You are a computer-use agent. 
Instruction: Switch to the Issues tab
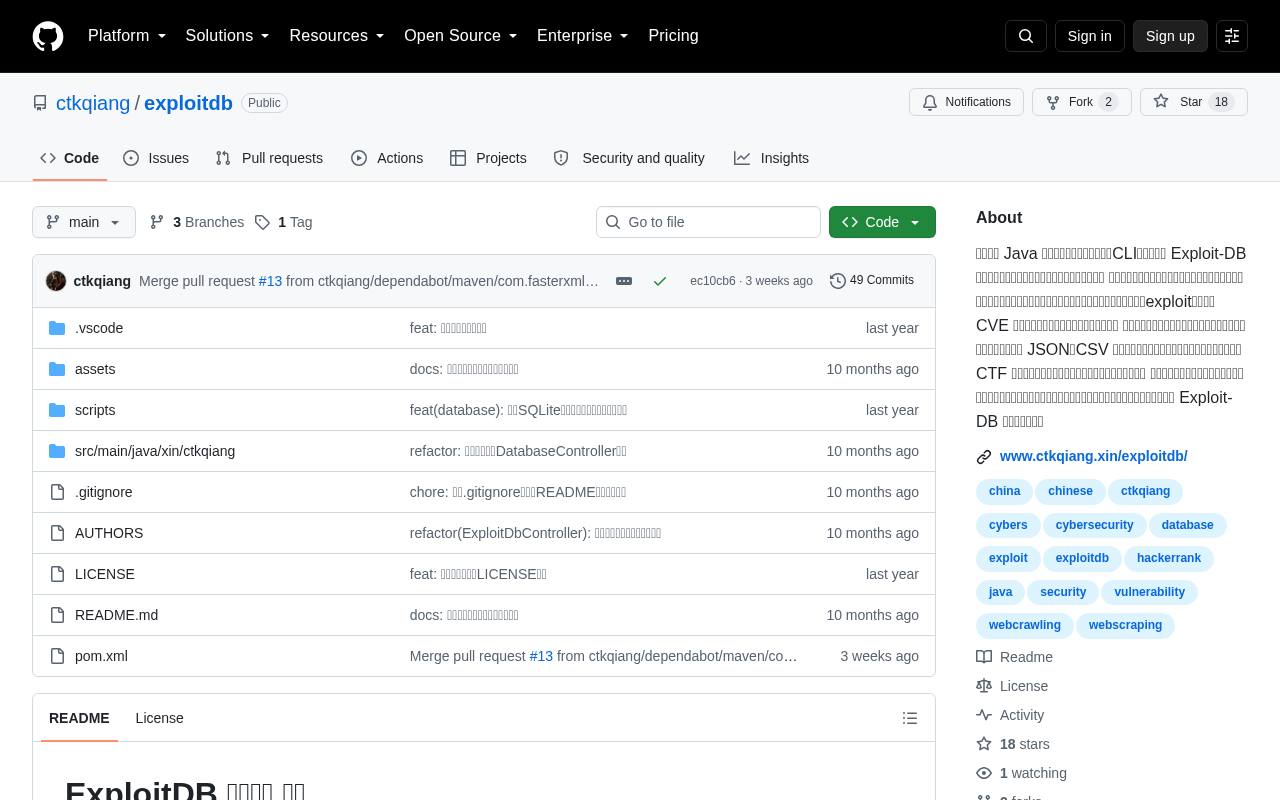(x=156, y=158)
